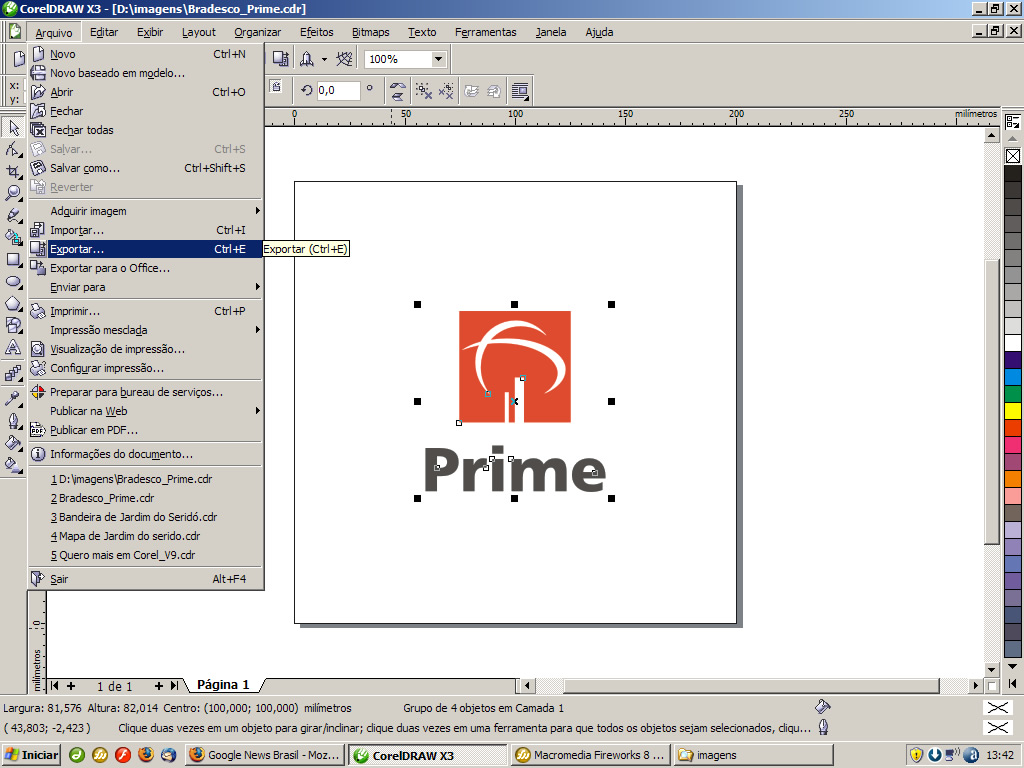Image resolution: width=1024 pixels, height=768 pixels.
Task: Click the Prime text on canvas
Action: coord(515,469)
